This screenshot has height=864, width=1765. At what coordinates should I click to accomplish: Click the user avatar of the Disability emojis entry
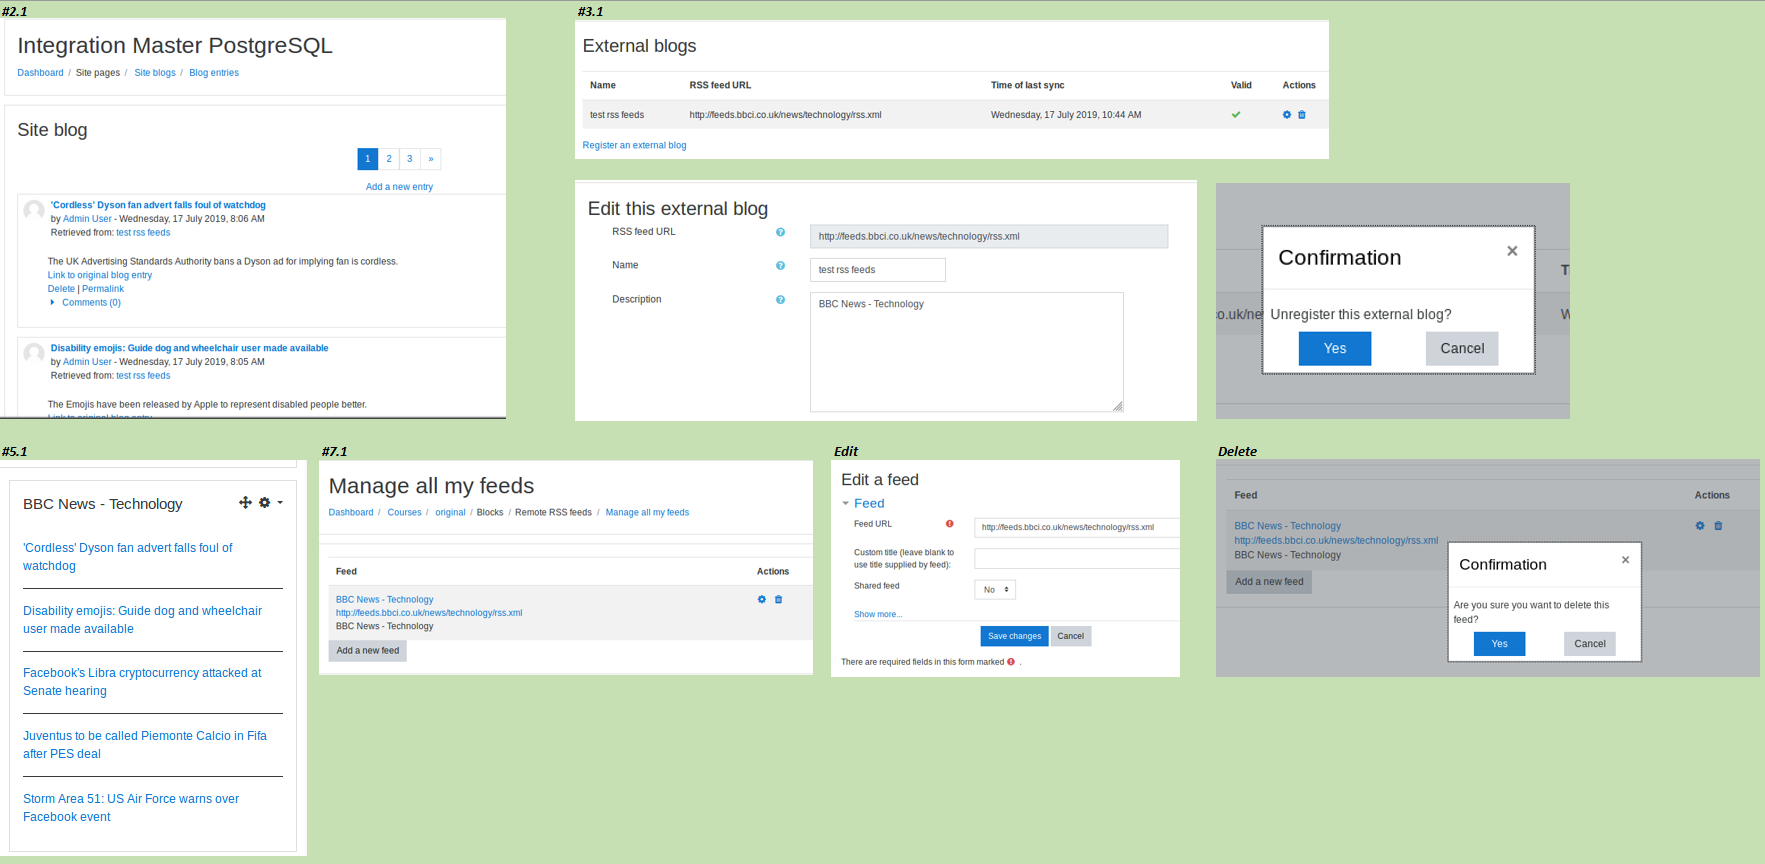click(x=34, y=353)
